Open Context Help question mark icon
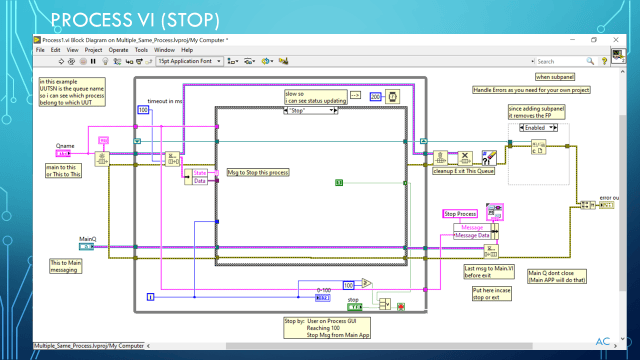This screenshot has width=640, height=360. point(604,61)
